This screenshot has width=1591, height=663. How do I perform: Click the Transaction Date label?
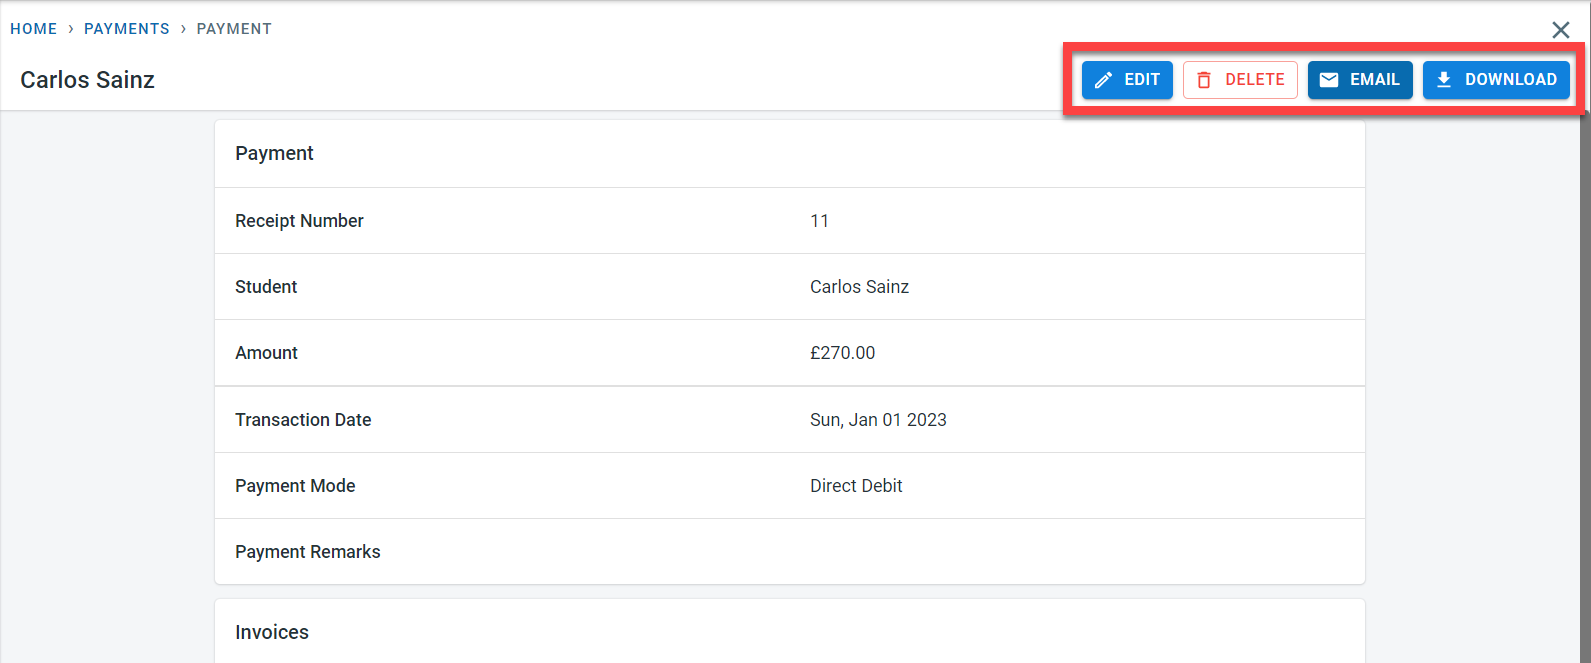pyautogui.click(x=303, y=420)
